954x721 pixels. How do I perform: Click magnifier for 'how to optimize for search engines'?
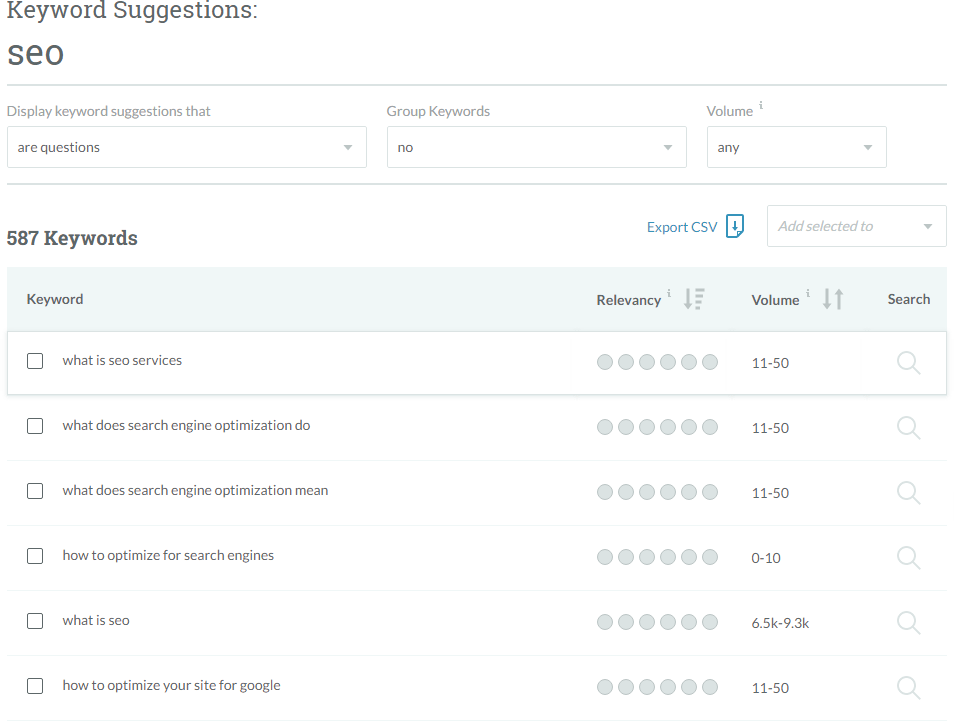pos(908,557)
